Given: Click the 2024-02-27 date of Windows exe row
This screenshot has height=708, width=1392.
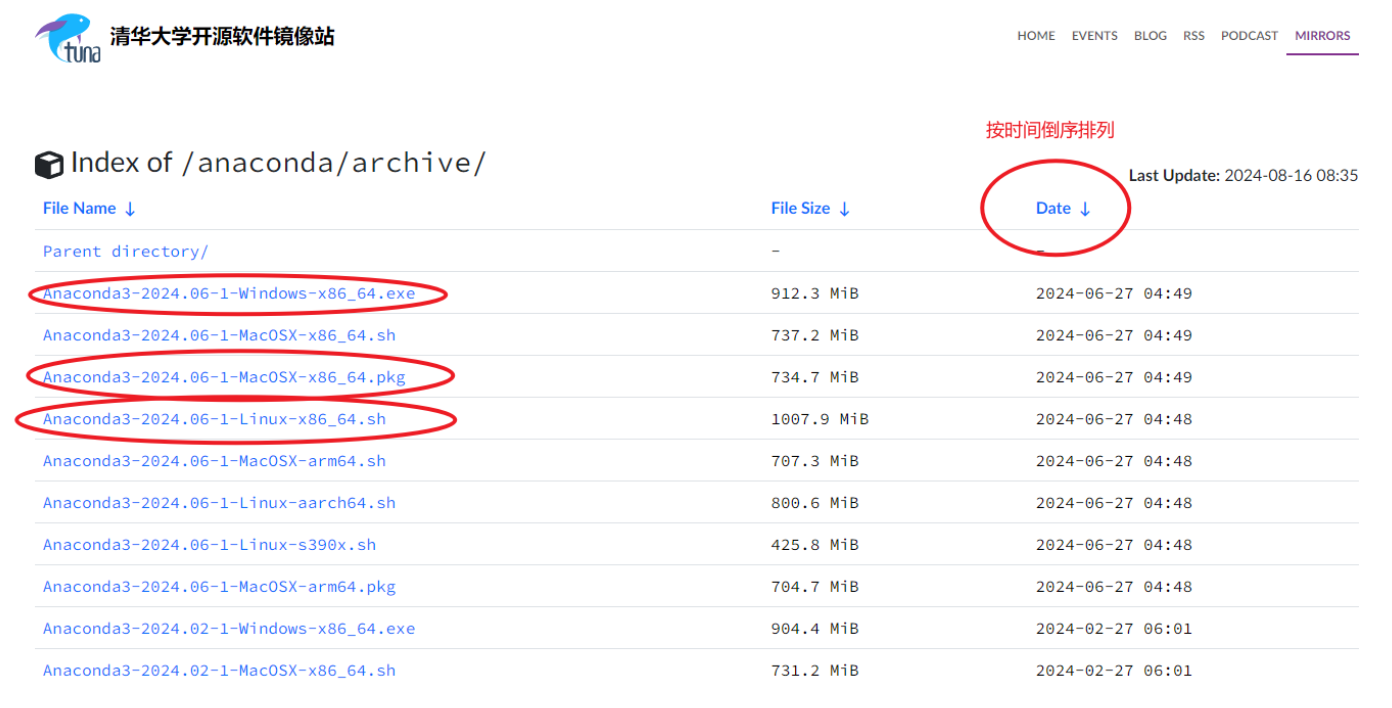Looking at the screenshot, I should click(x=1114, y=630).
